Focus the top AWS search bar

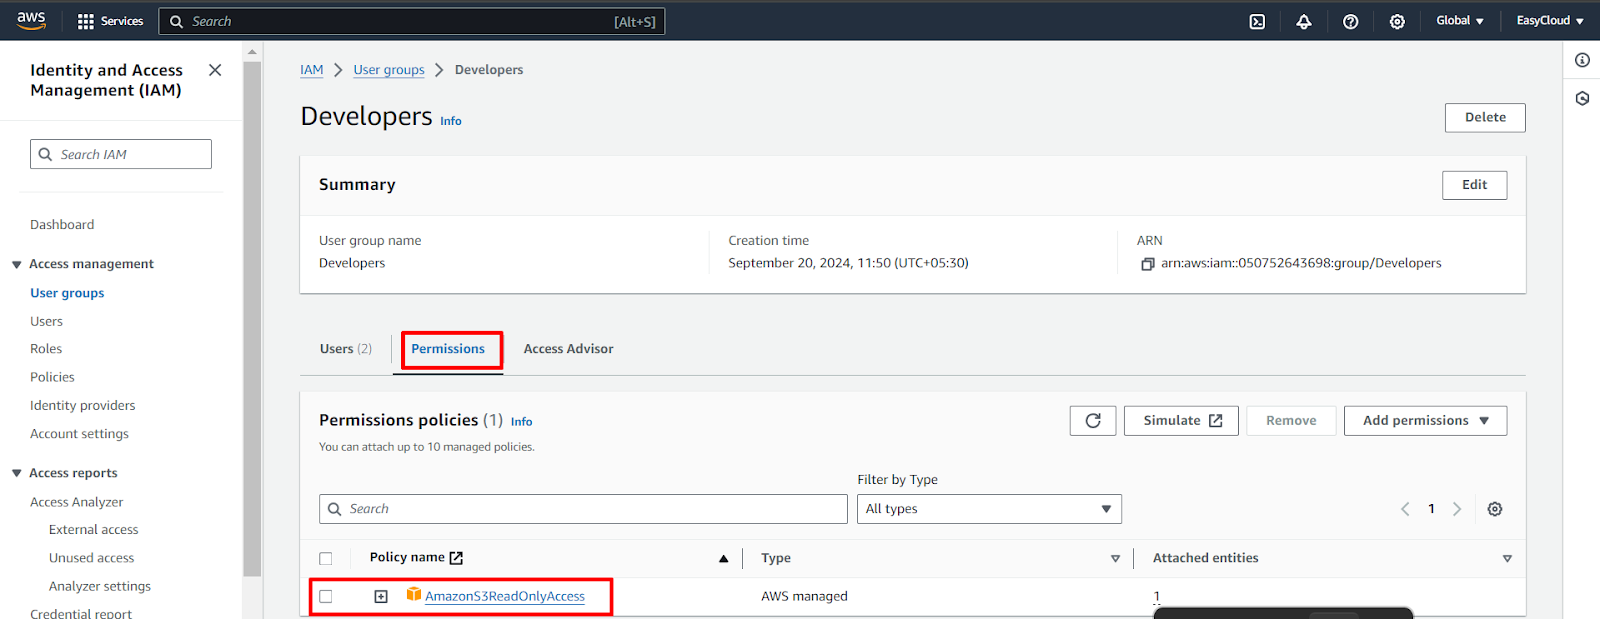coord(412,21)
